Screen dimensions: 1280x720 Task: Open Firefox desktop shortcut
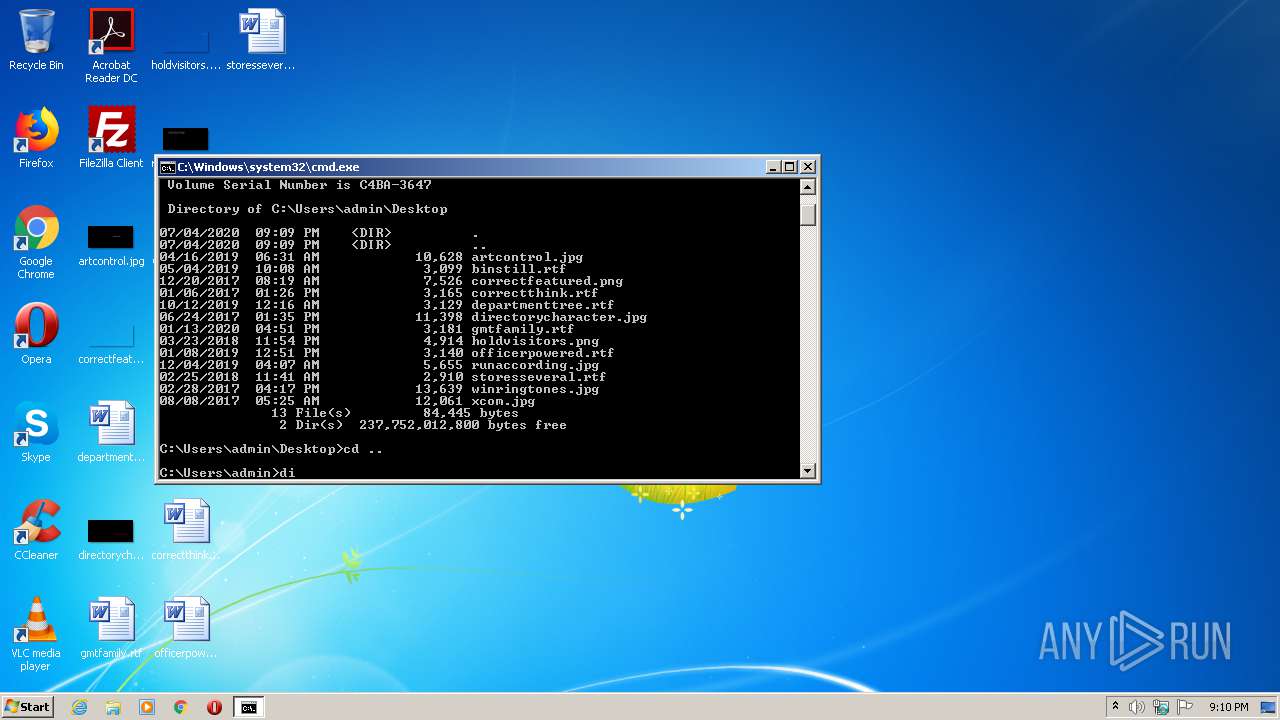pyautogui.click(x=36, y=138)
